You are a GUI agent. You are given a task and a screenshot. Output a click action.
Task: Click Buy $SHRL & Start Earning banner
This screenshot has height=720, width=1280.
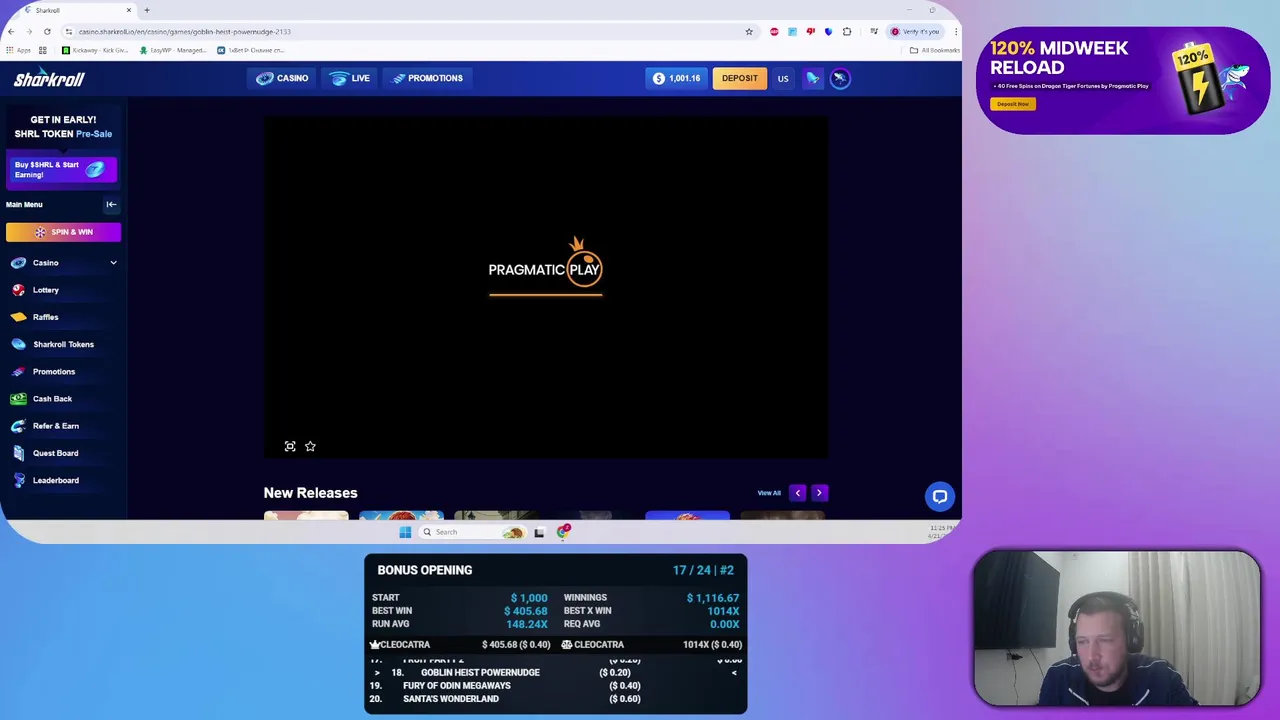[62, 169]
